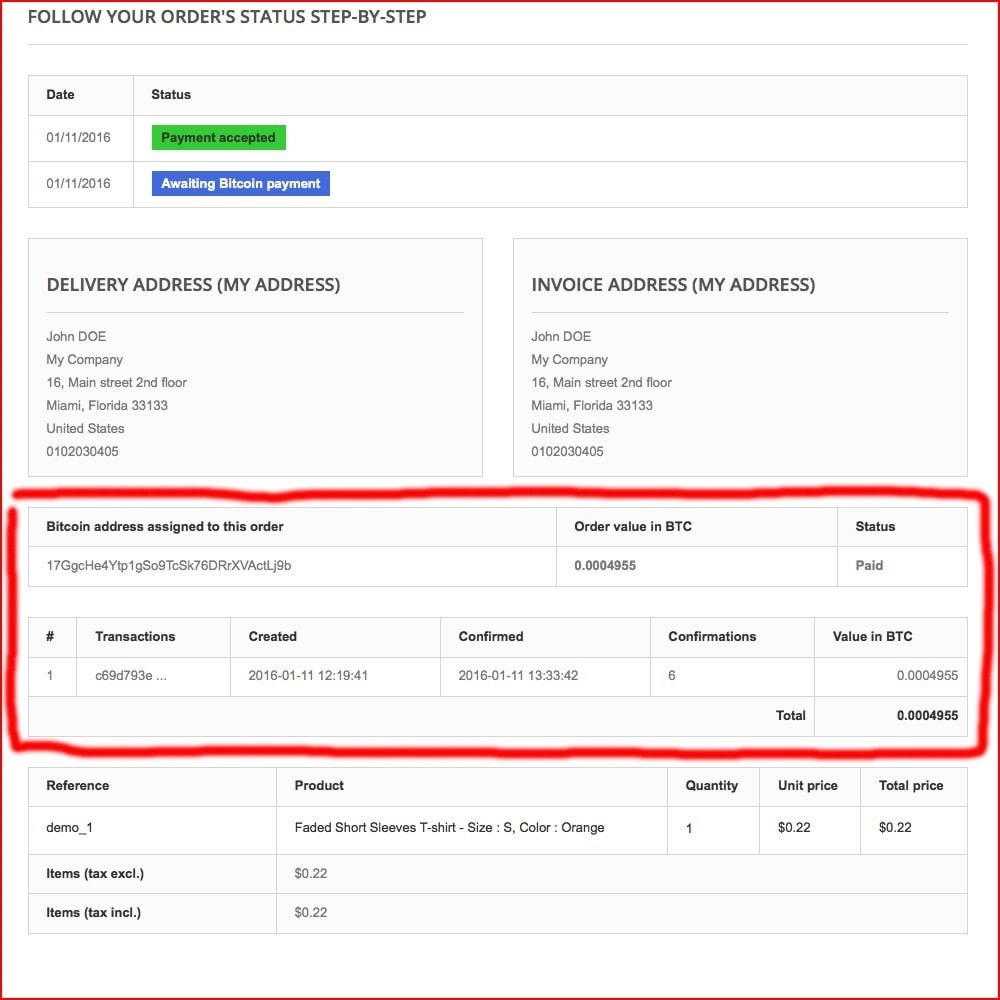This screenshot has width=1000, height=1000.
Task: Click the Quantity column header
Action: pyautogui.click(x=711, y=786)
